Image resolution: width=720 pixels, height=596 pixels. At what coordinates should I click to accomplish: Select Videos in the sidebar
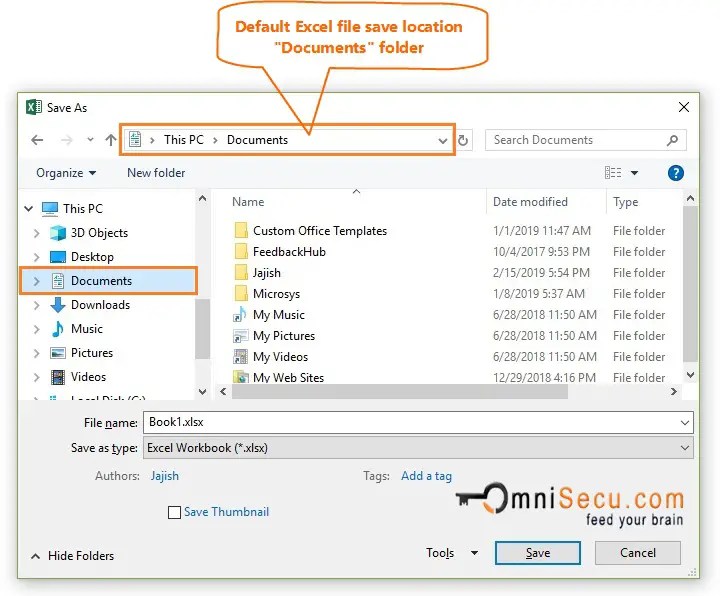[89, 377]
